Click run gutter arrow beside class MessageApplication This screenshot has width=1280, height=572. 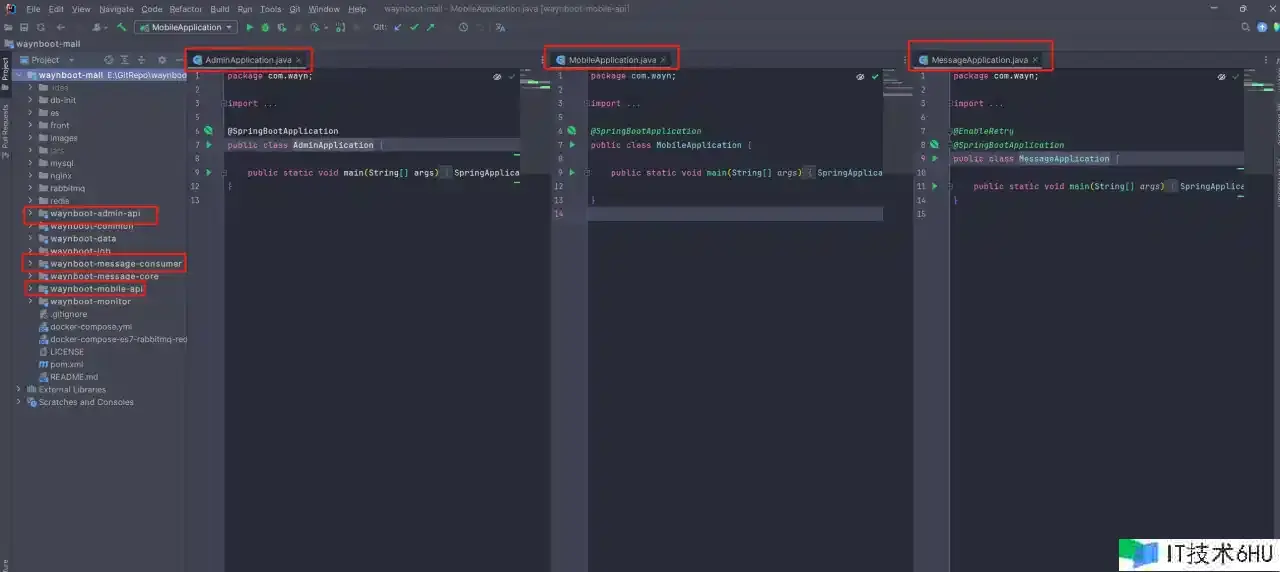pyautogui.click(x=934, y=159)
